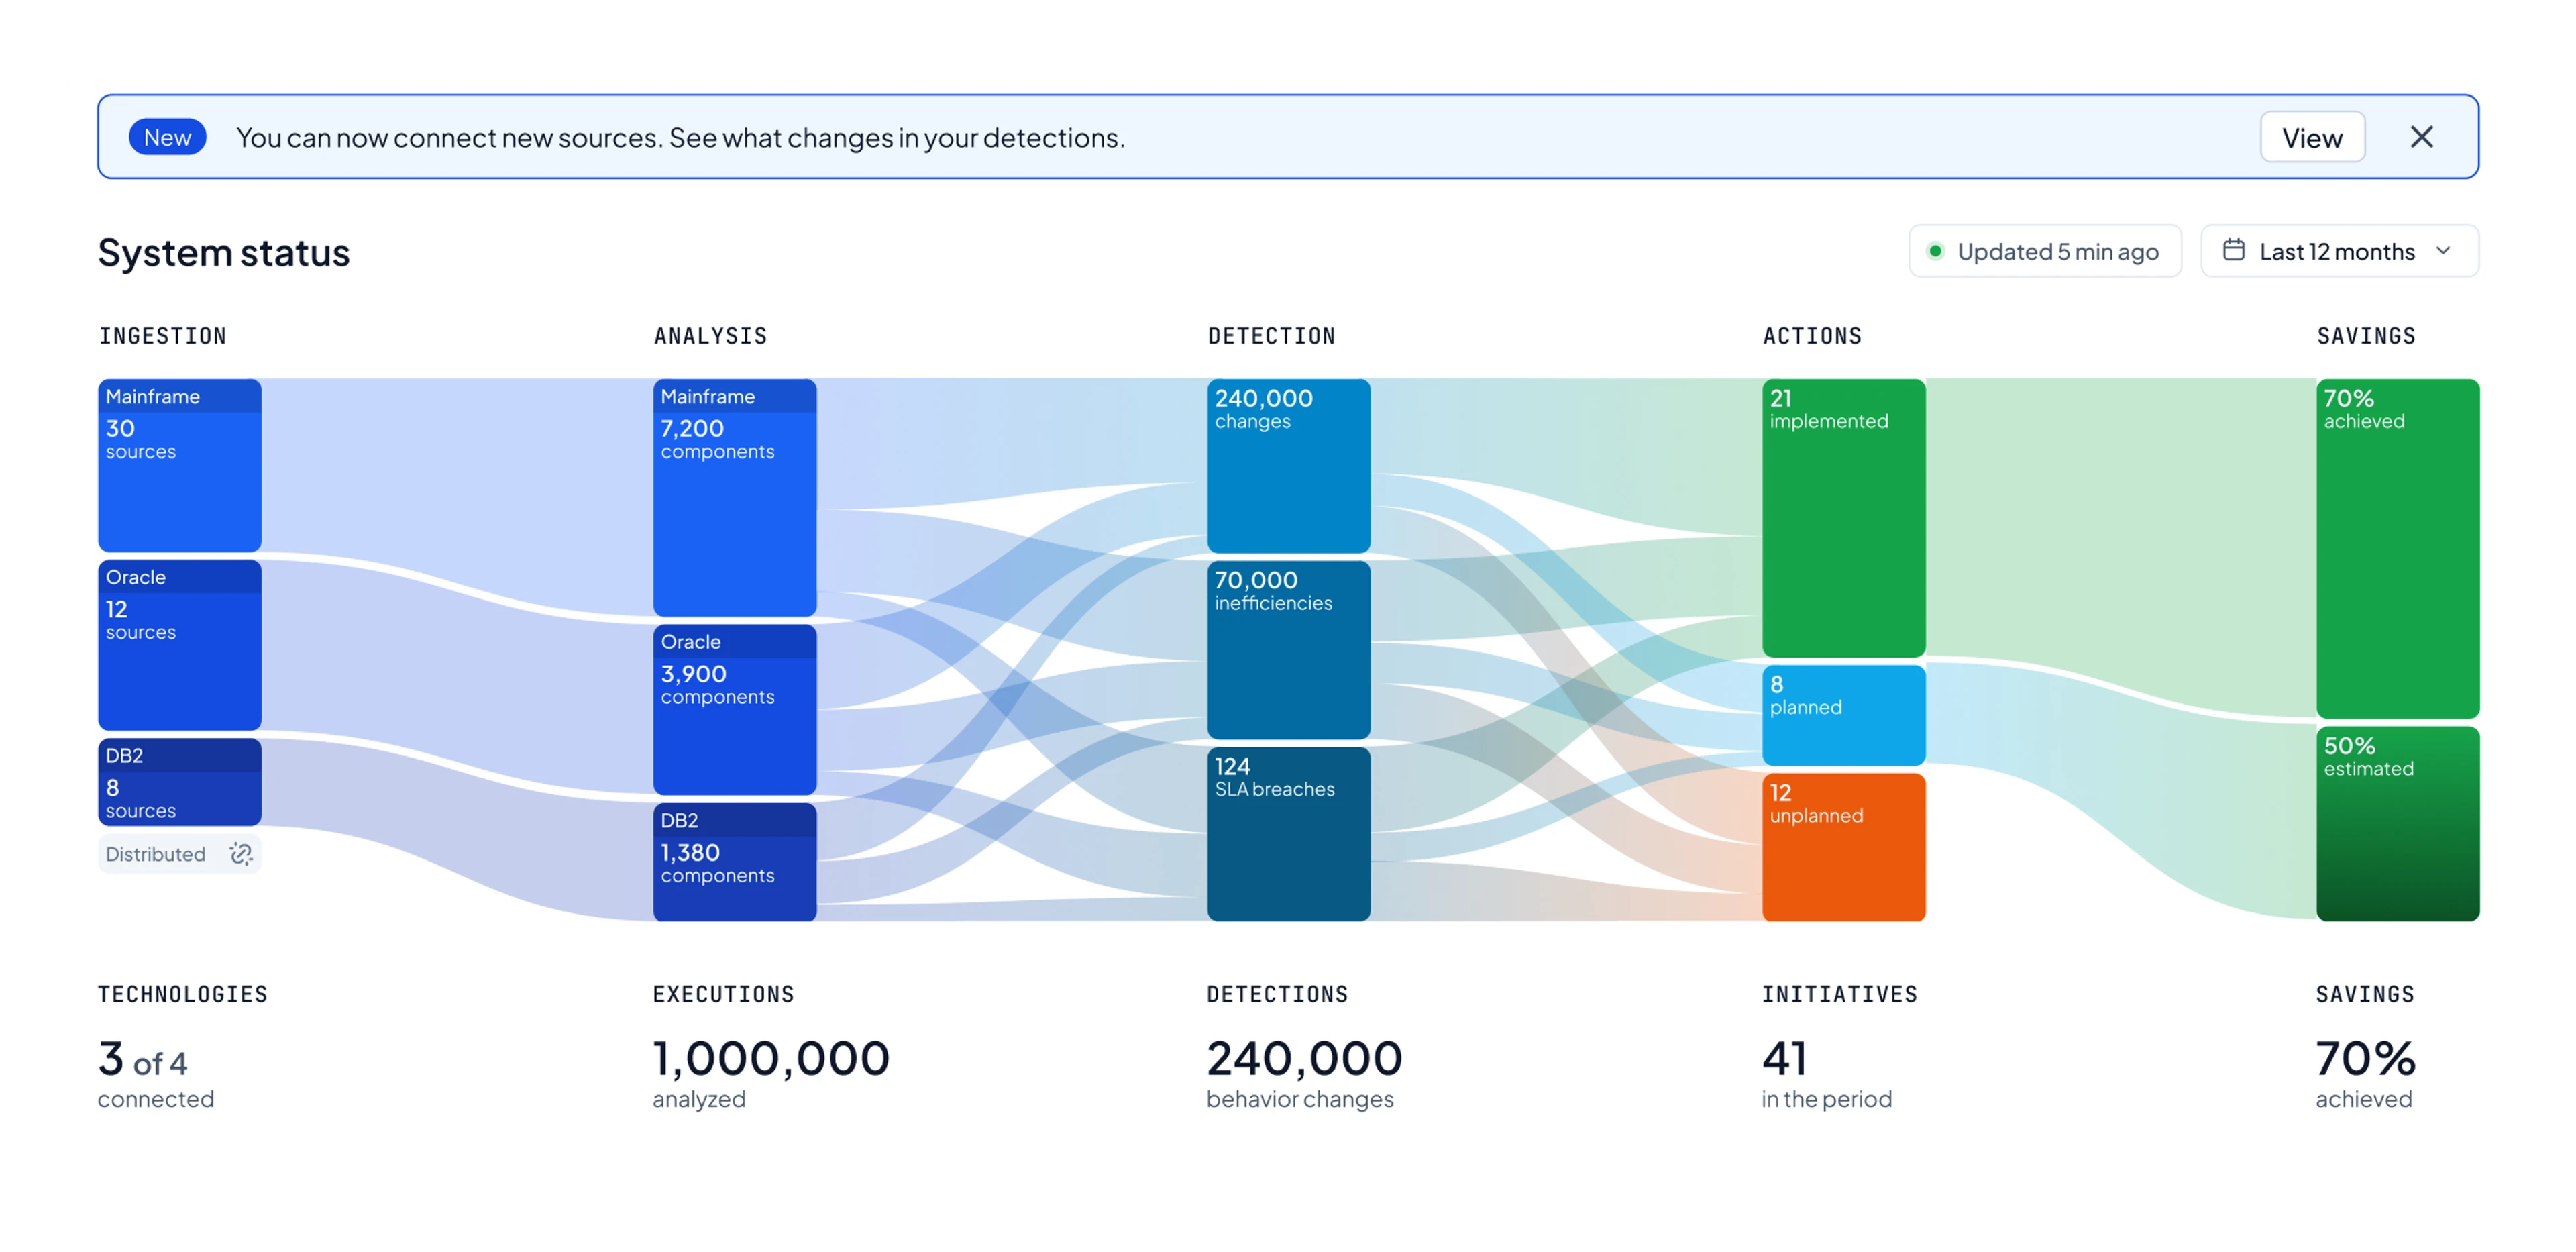2576x1252 pixels.
Task: Click the 21 implemented block
Action: [1843, 518]
